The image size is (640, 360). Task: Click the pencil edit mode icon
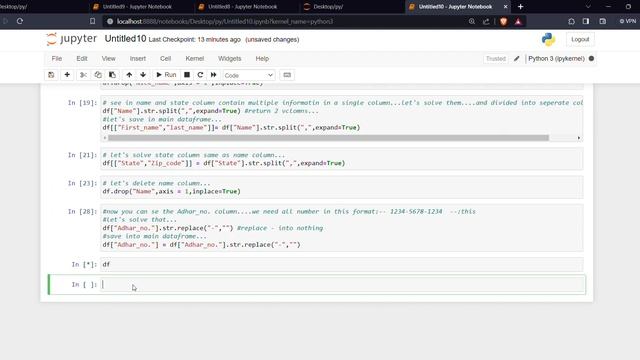pos(517,59)
